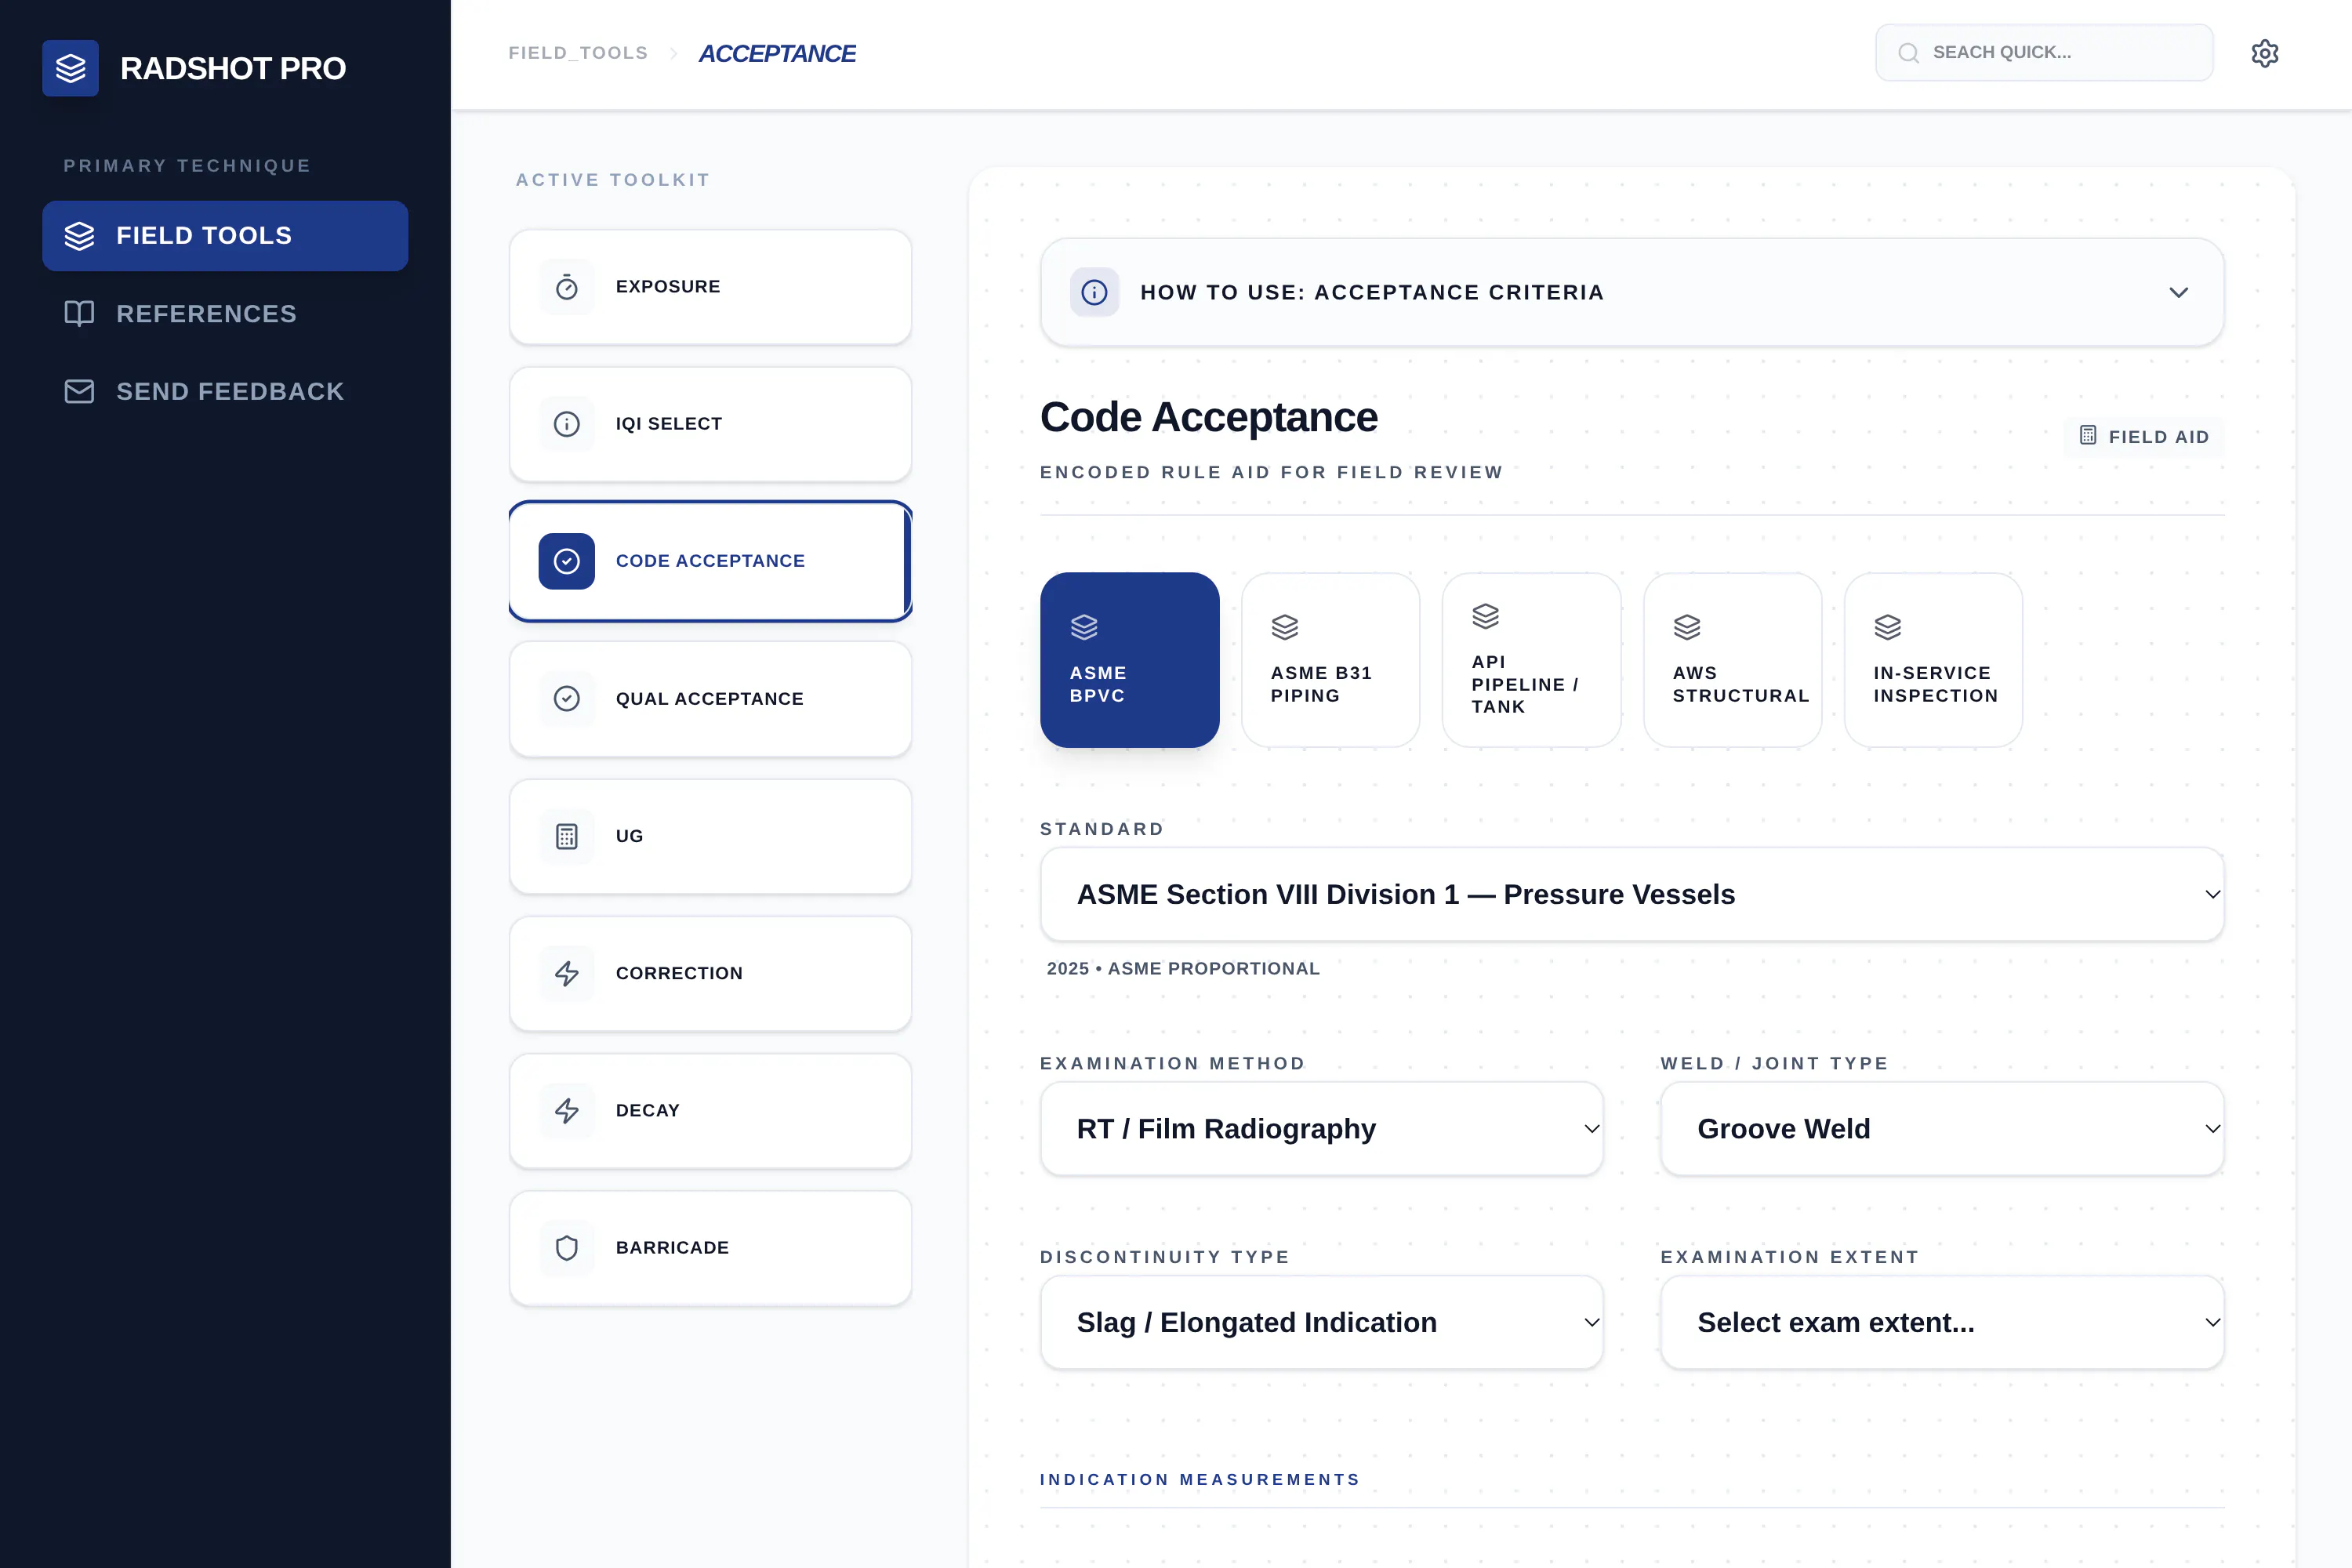Viewport: 2352px width, 1568px height.
Task: Open the References section
Action: click(x=225, y=314)
